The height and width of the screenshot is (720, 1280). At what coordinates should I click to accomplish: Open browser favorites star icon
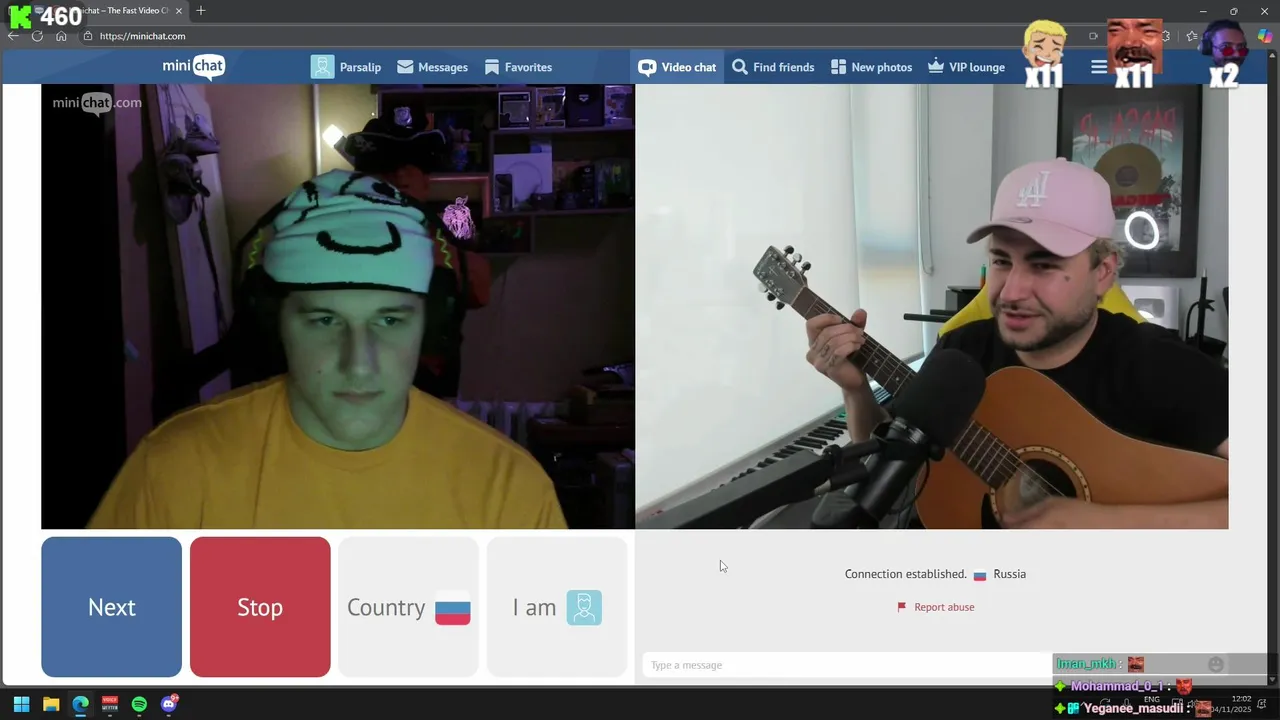click(1191, 36)
